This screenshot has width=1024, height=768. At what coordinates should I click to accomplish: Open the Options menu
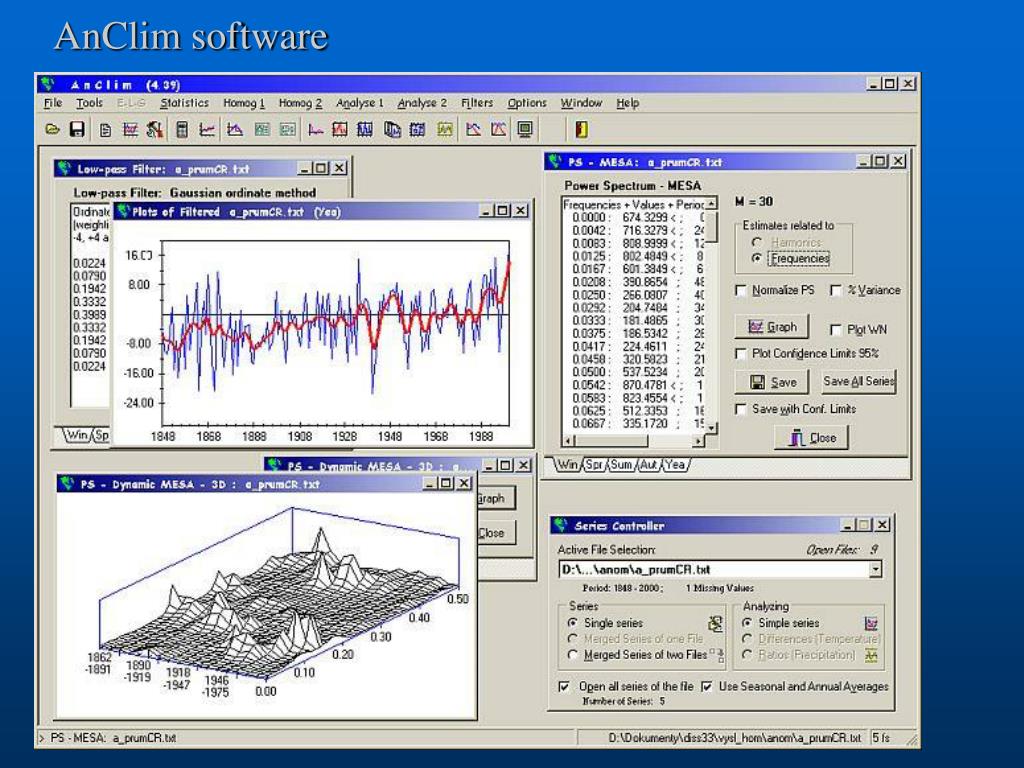coord(526,103)
